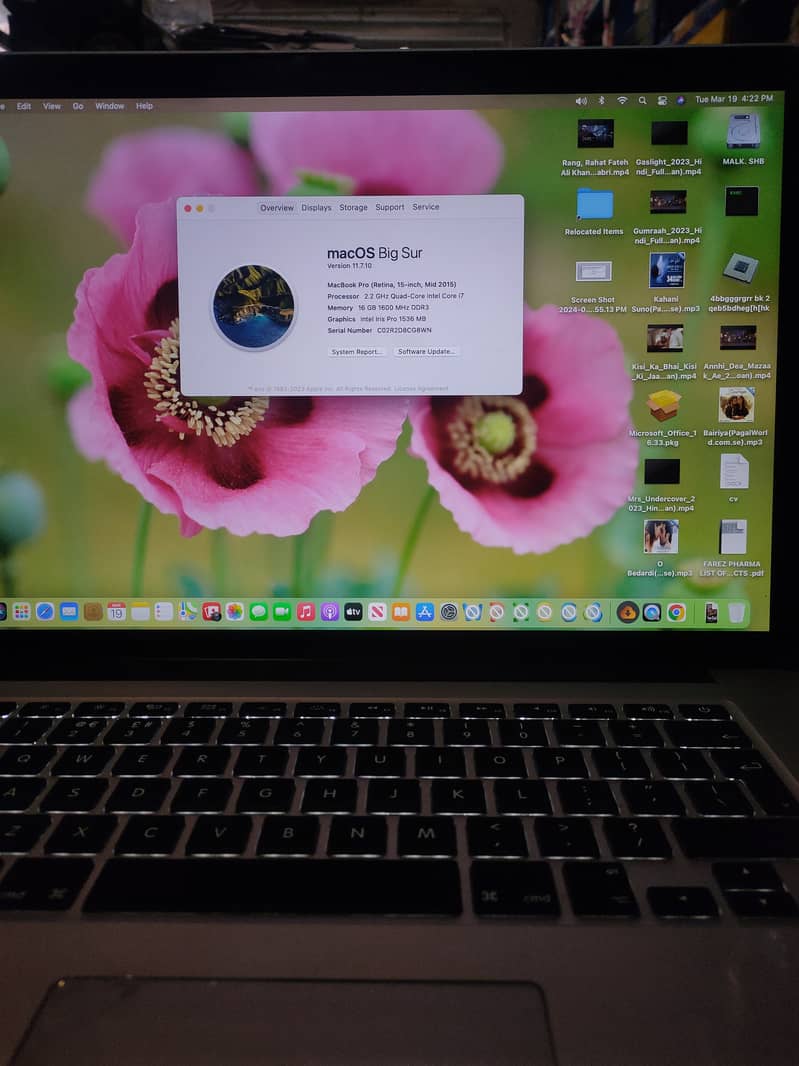Viewport: 799px width, 1066px height.
Task: Select the Relocated Items folder
Action: pos(594,205)
